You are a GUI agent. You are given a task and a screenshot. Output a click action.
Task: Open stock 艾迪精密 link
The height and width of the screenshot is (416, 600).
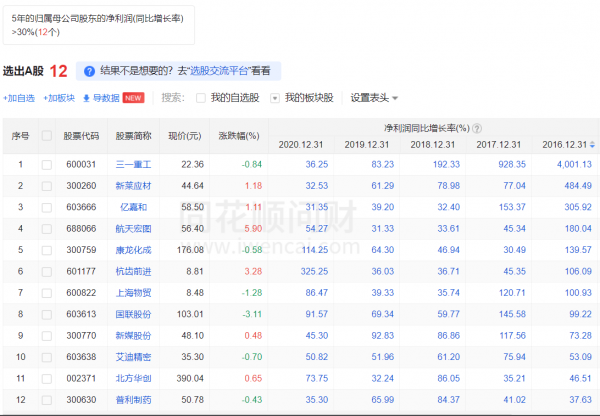pos(133,357)
